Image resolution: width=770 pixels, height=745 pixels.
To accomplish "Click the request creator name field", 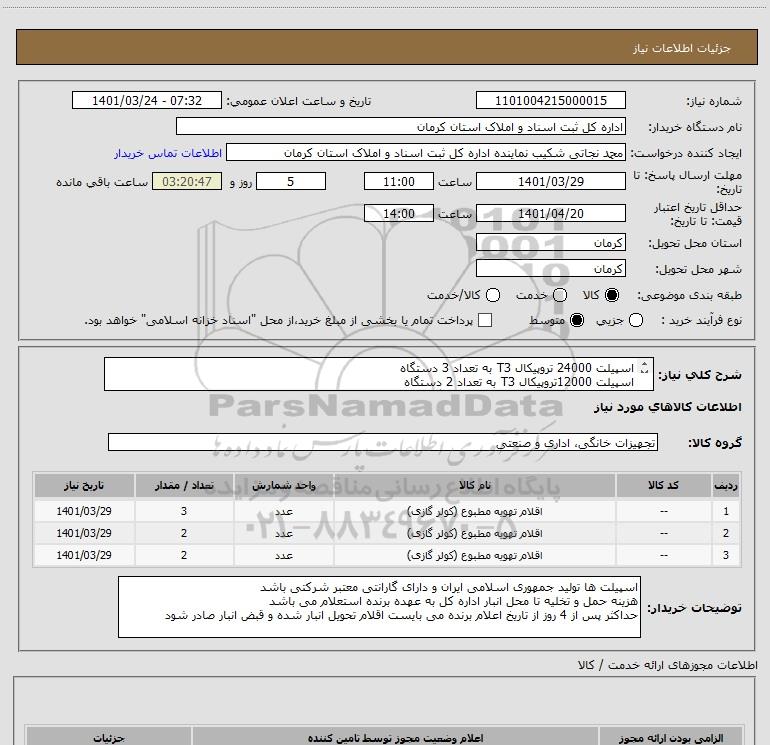I will (426, 153).
